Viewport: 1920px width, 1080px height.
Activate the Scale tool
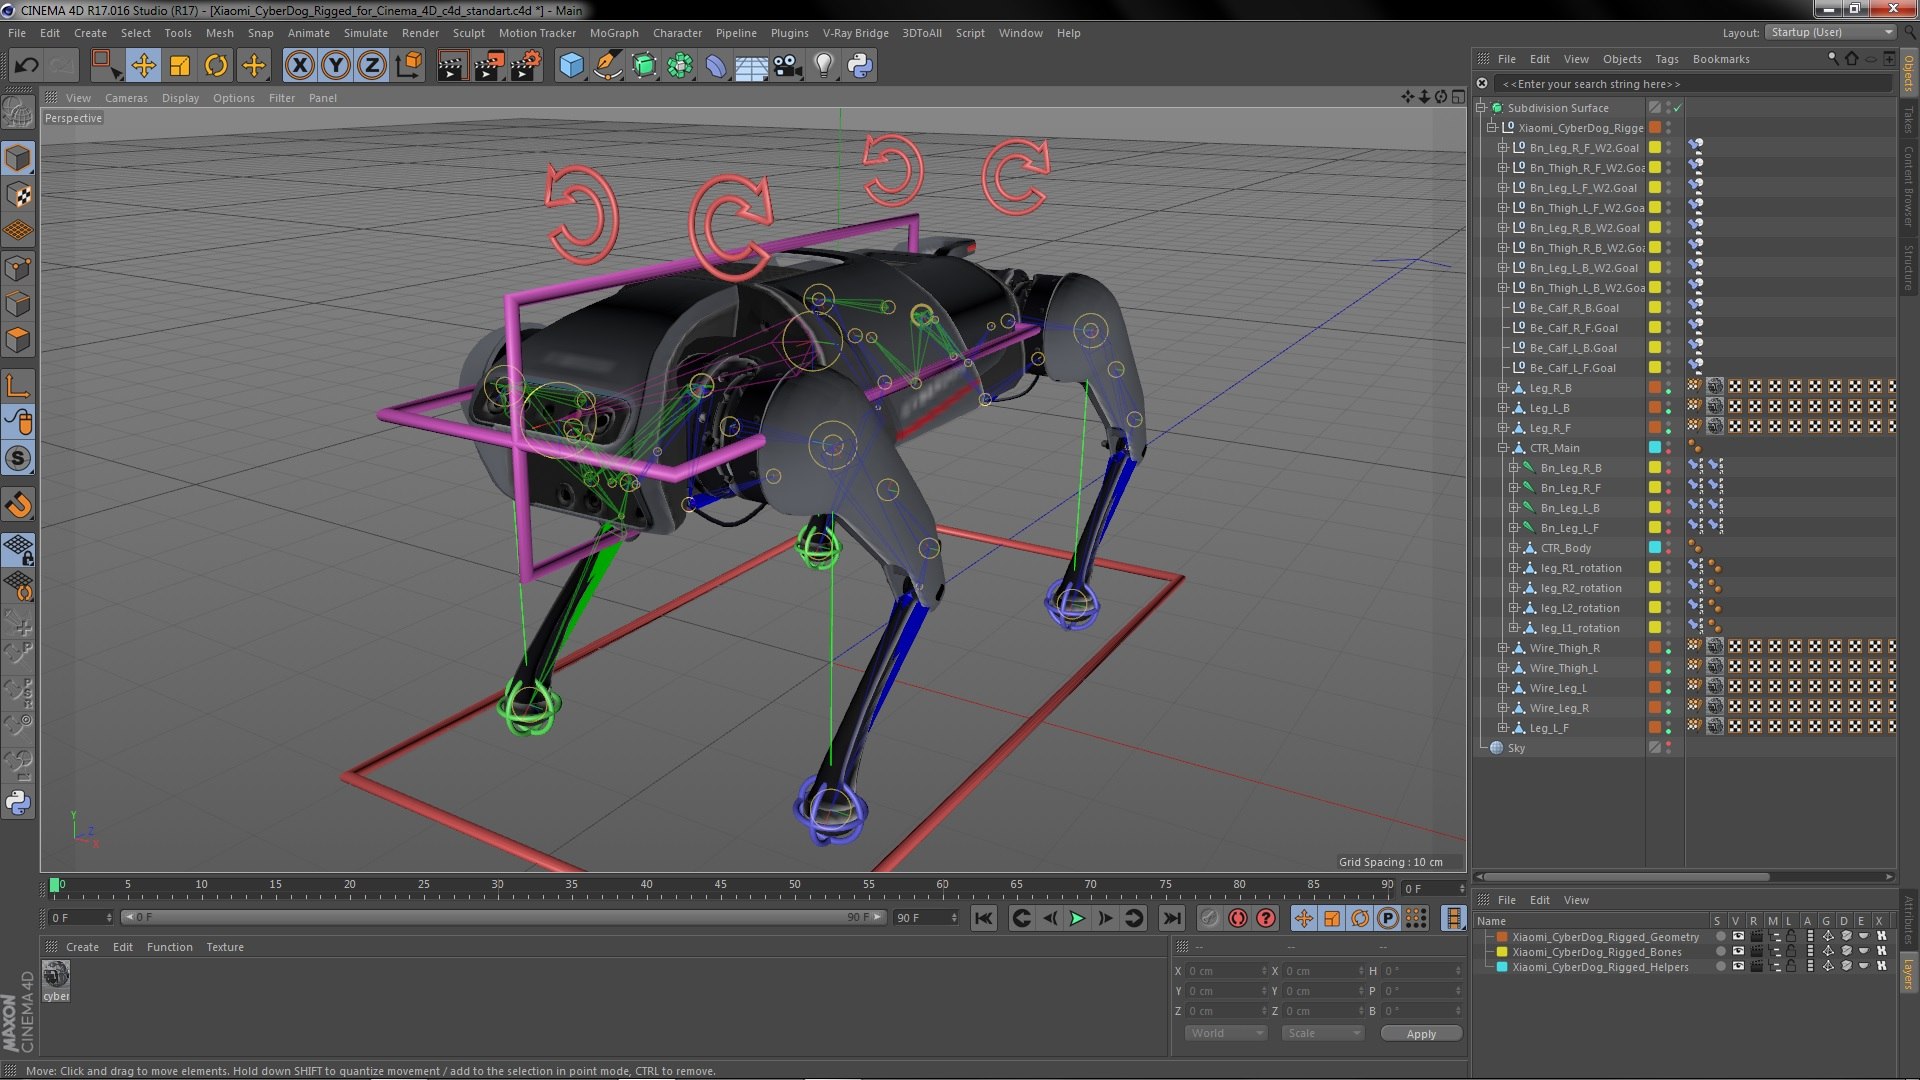180,66
